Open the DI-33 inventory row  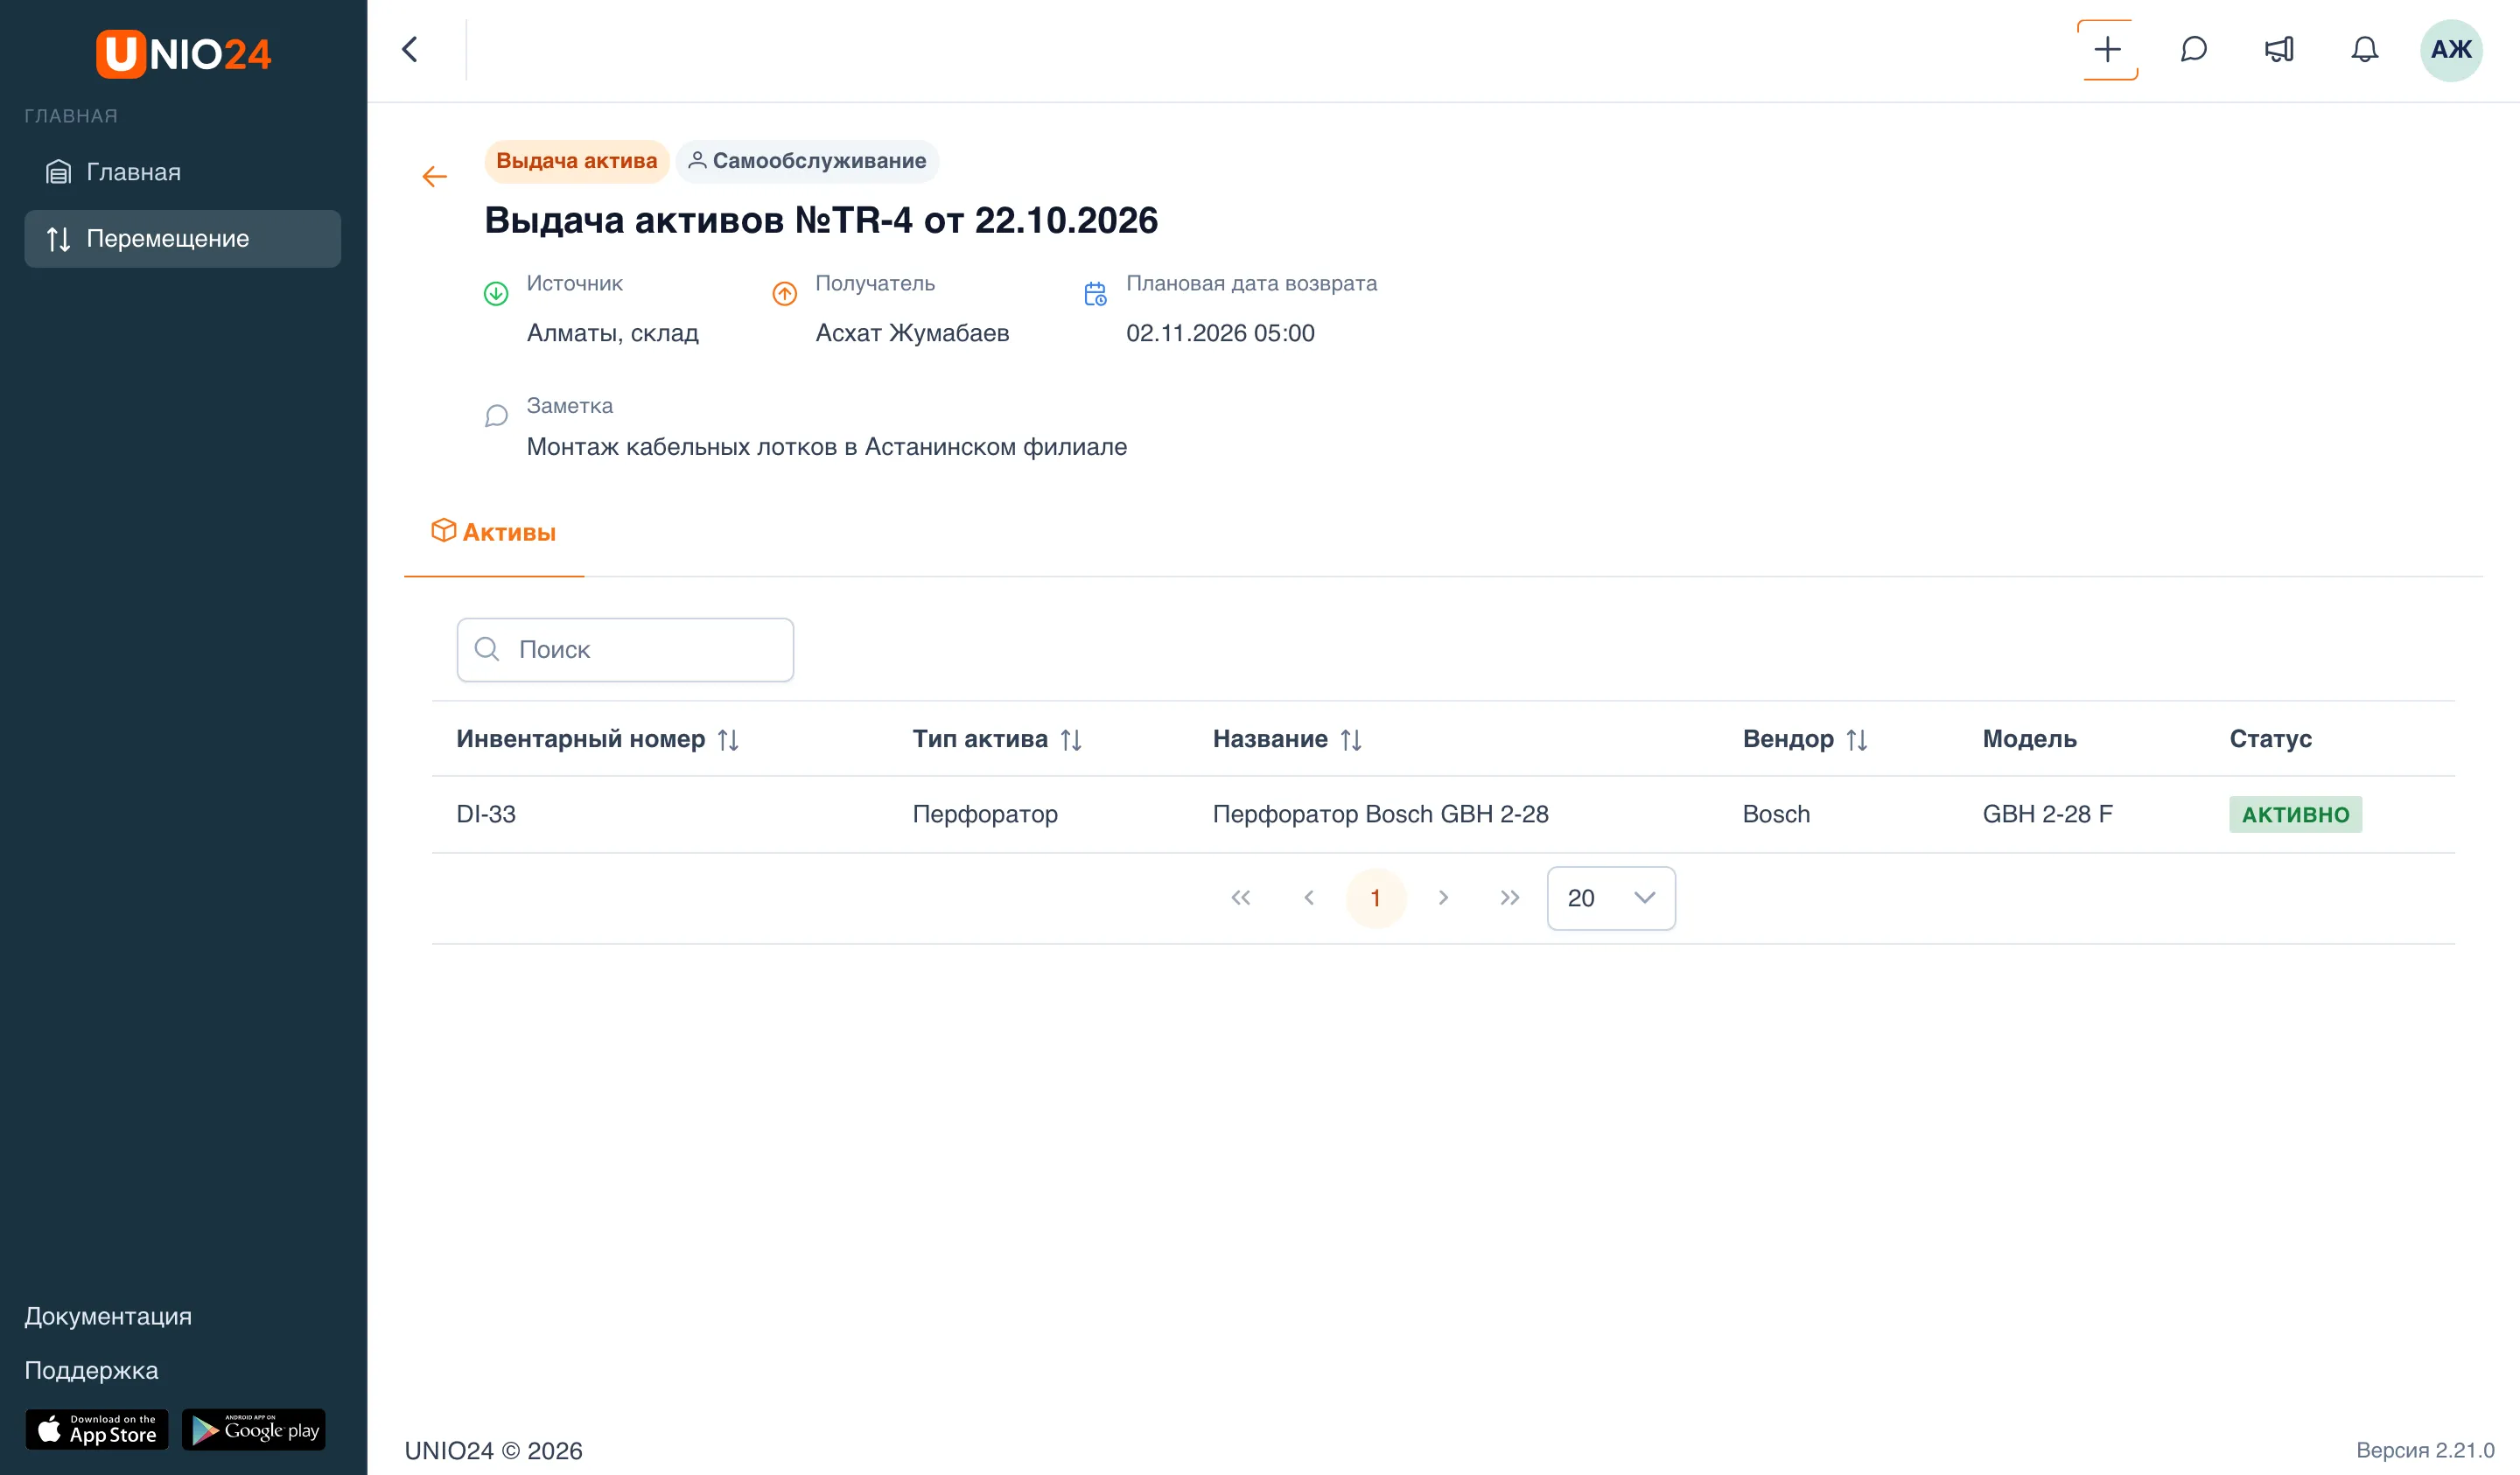[1443, 814]
